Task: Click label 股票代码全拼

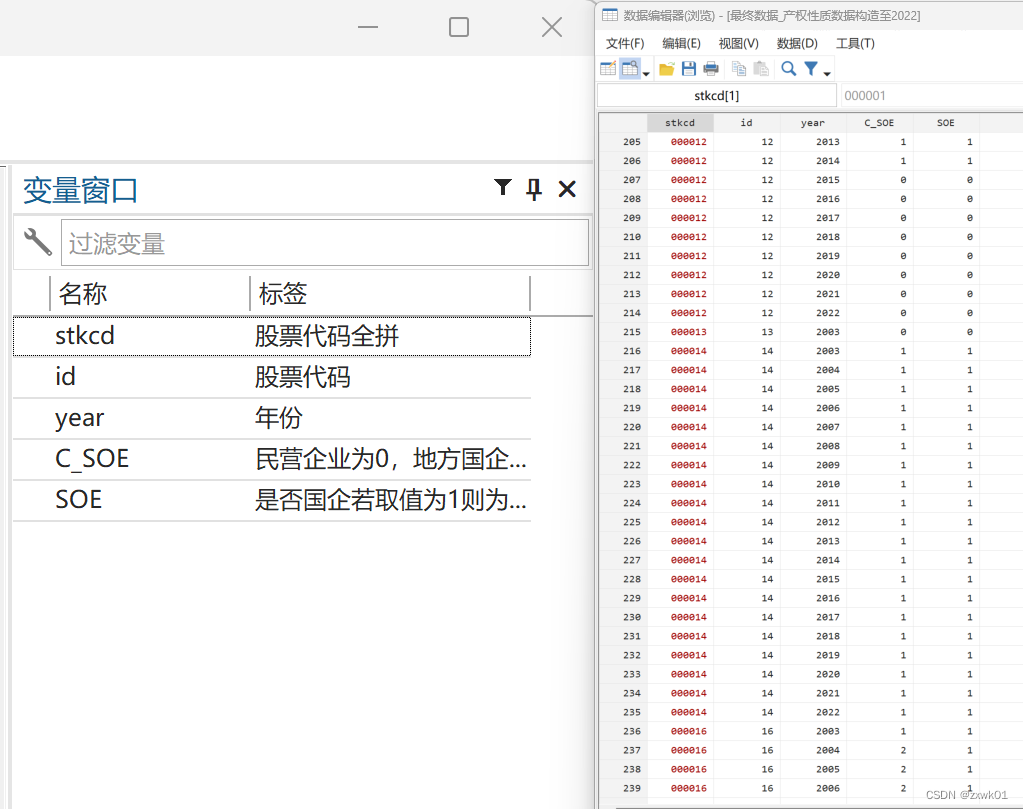Action: [x=326, y=336]
